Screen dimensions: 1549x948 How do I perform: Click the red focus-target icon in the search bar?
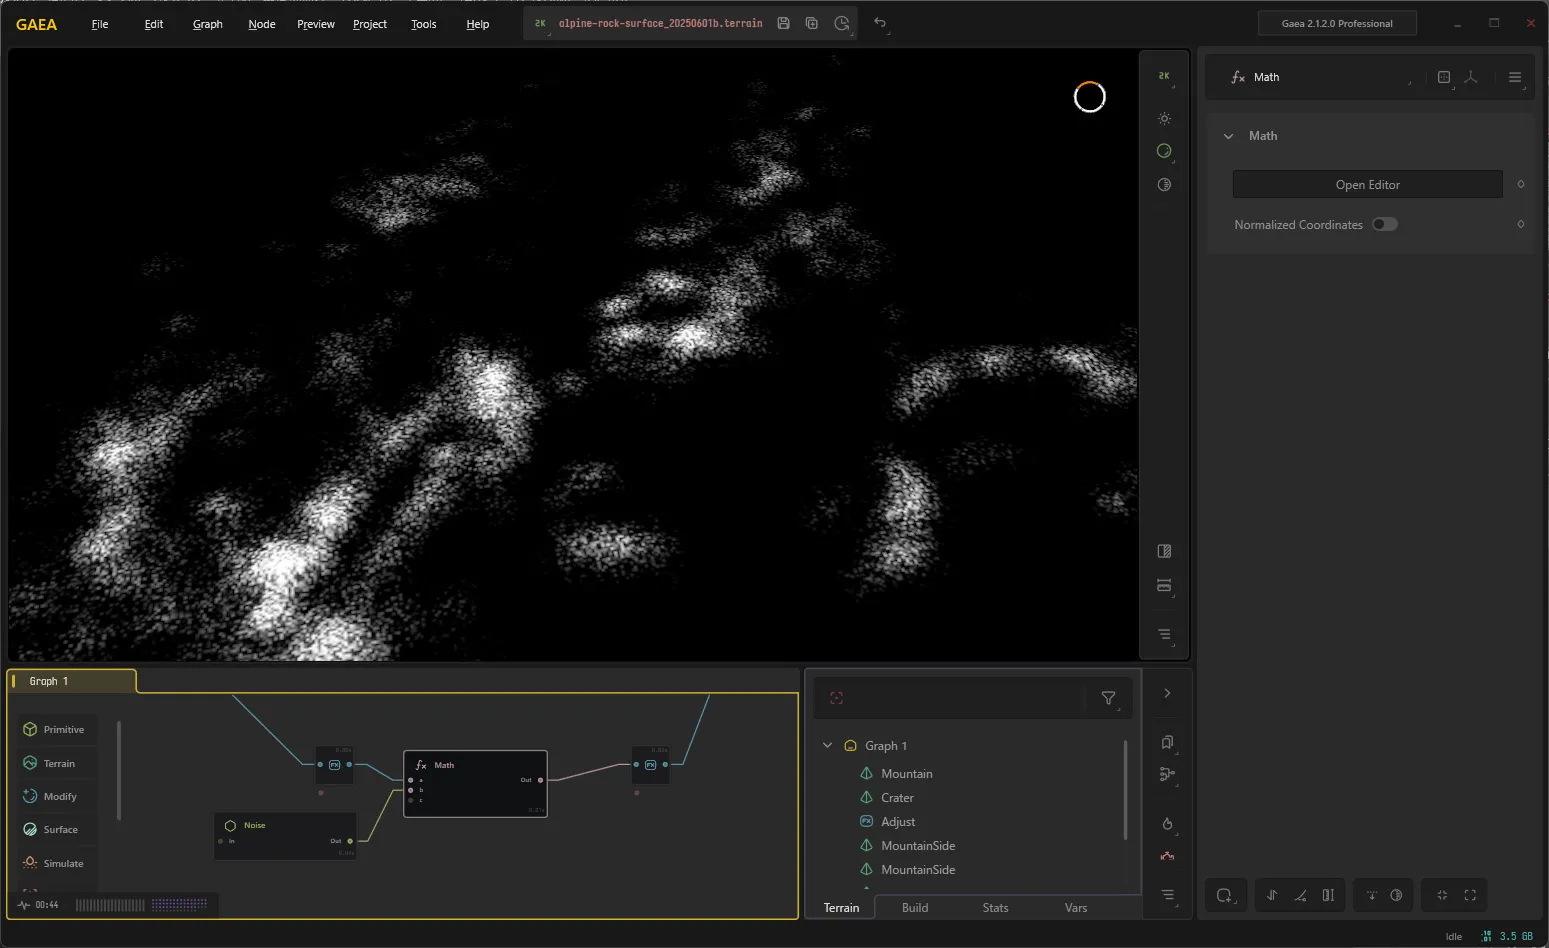click(837, 698)
